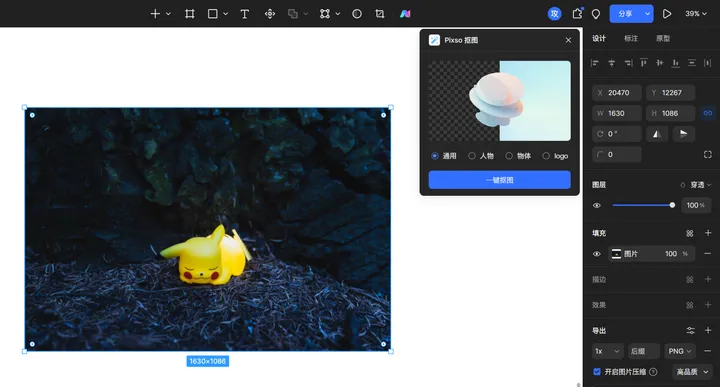Image resolution: width=720 pixels, height=387 pixels.
Task: Select the 人物 radio option
Action: [x=472, y=156]
